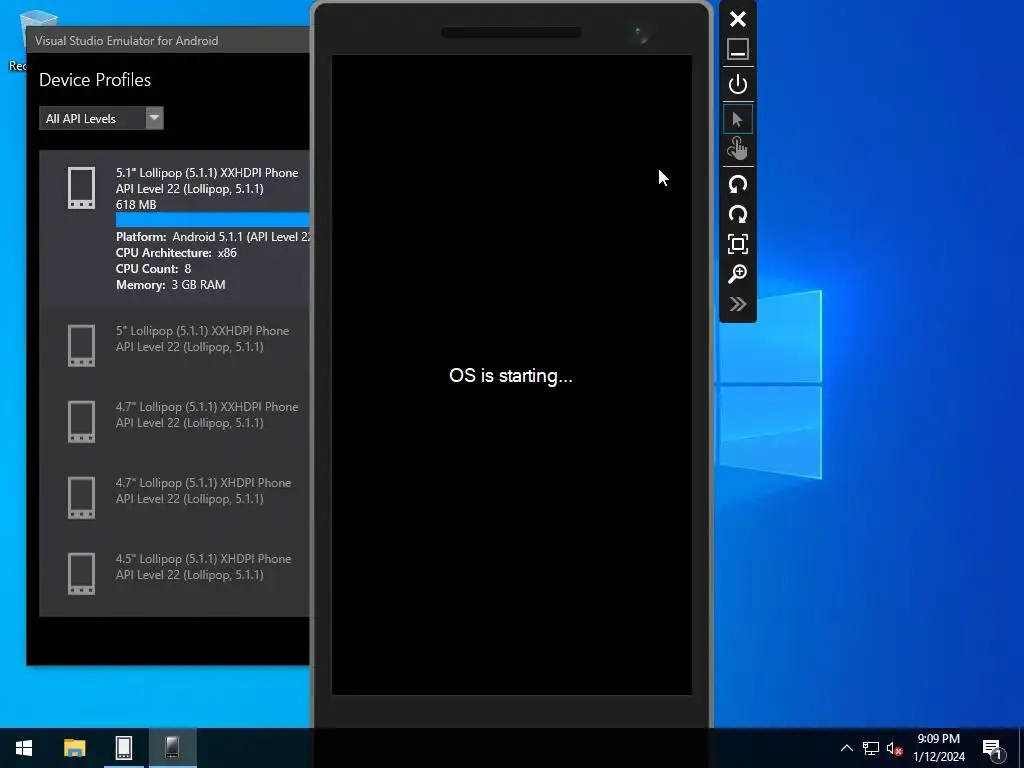Select the 4.7" Lollipop XHDPI Phone profile

(x=174, y=498)
